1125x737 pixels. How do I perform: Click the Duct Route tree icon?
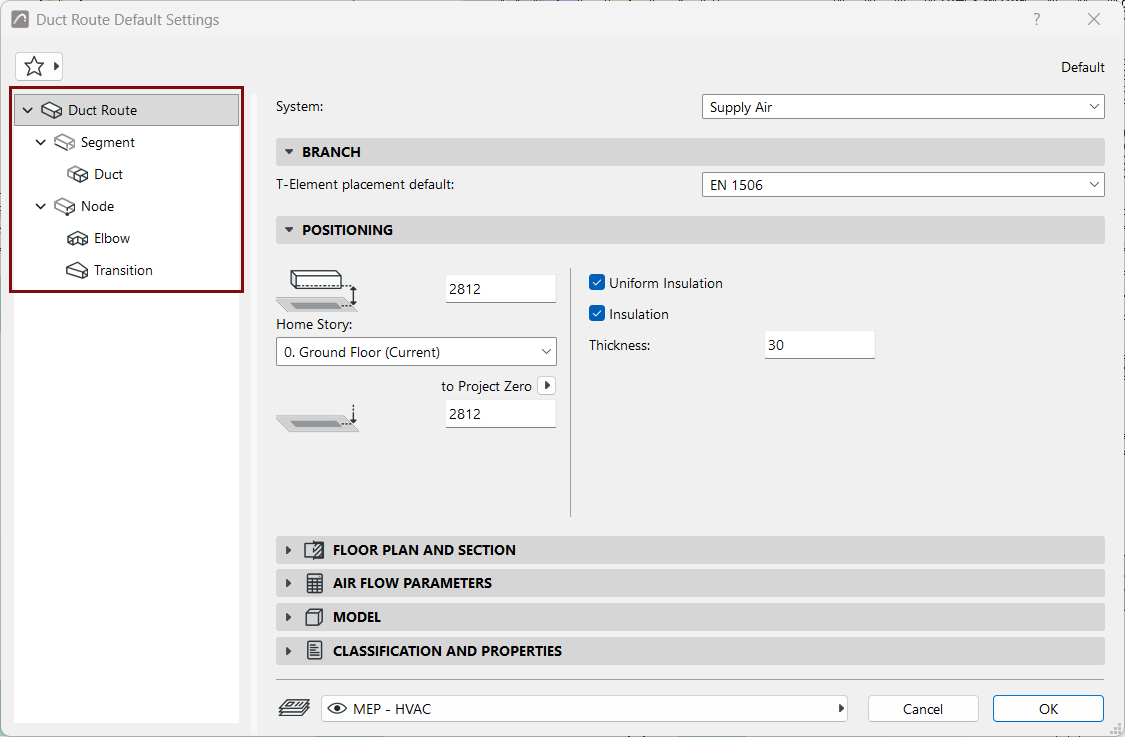click(52, 111)
